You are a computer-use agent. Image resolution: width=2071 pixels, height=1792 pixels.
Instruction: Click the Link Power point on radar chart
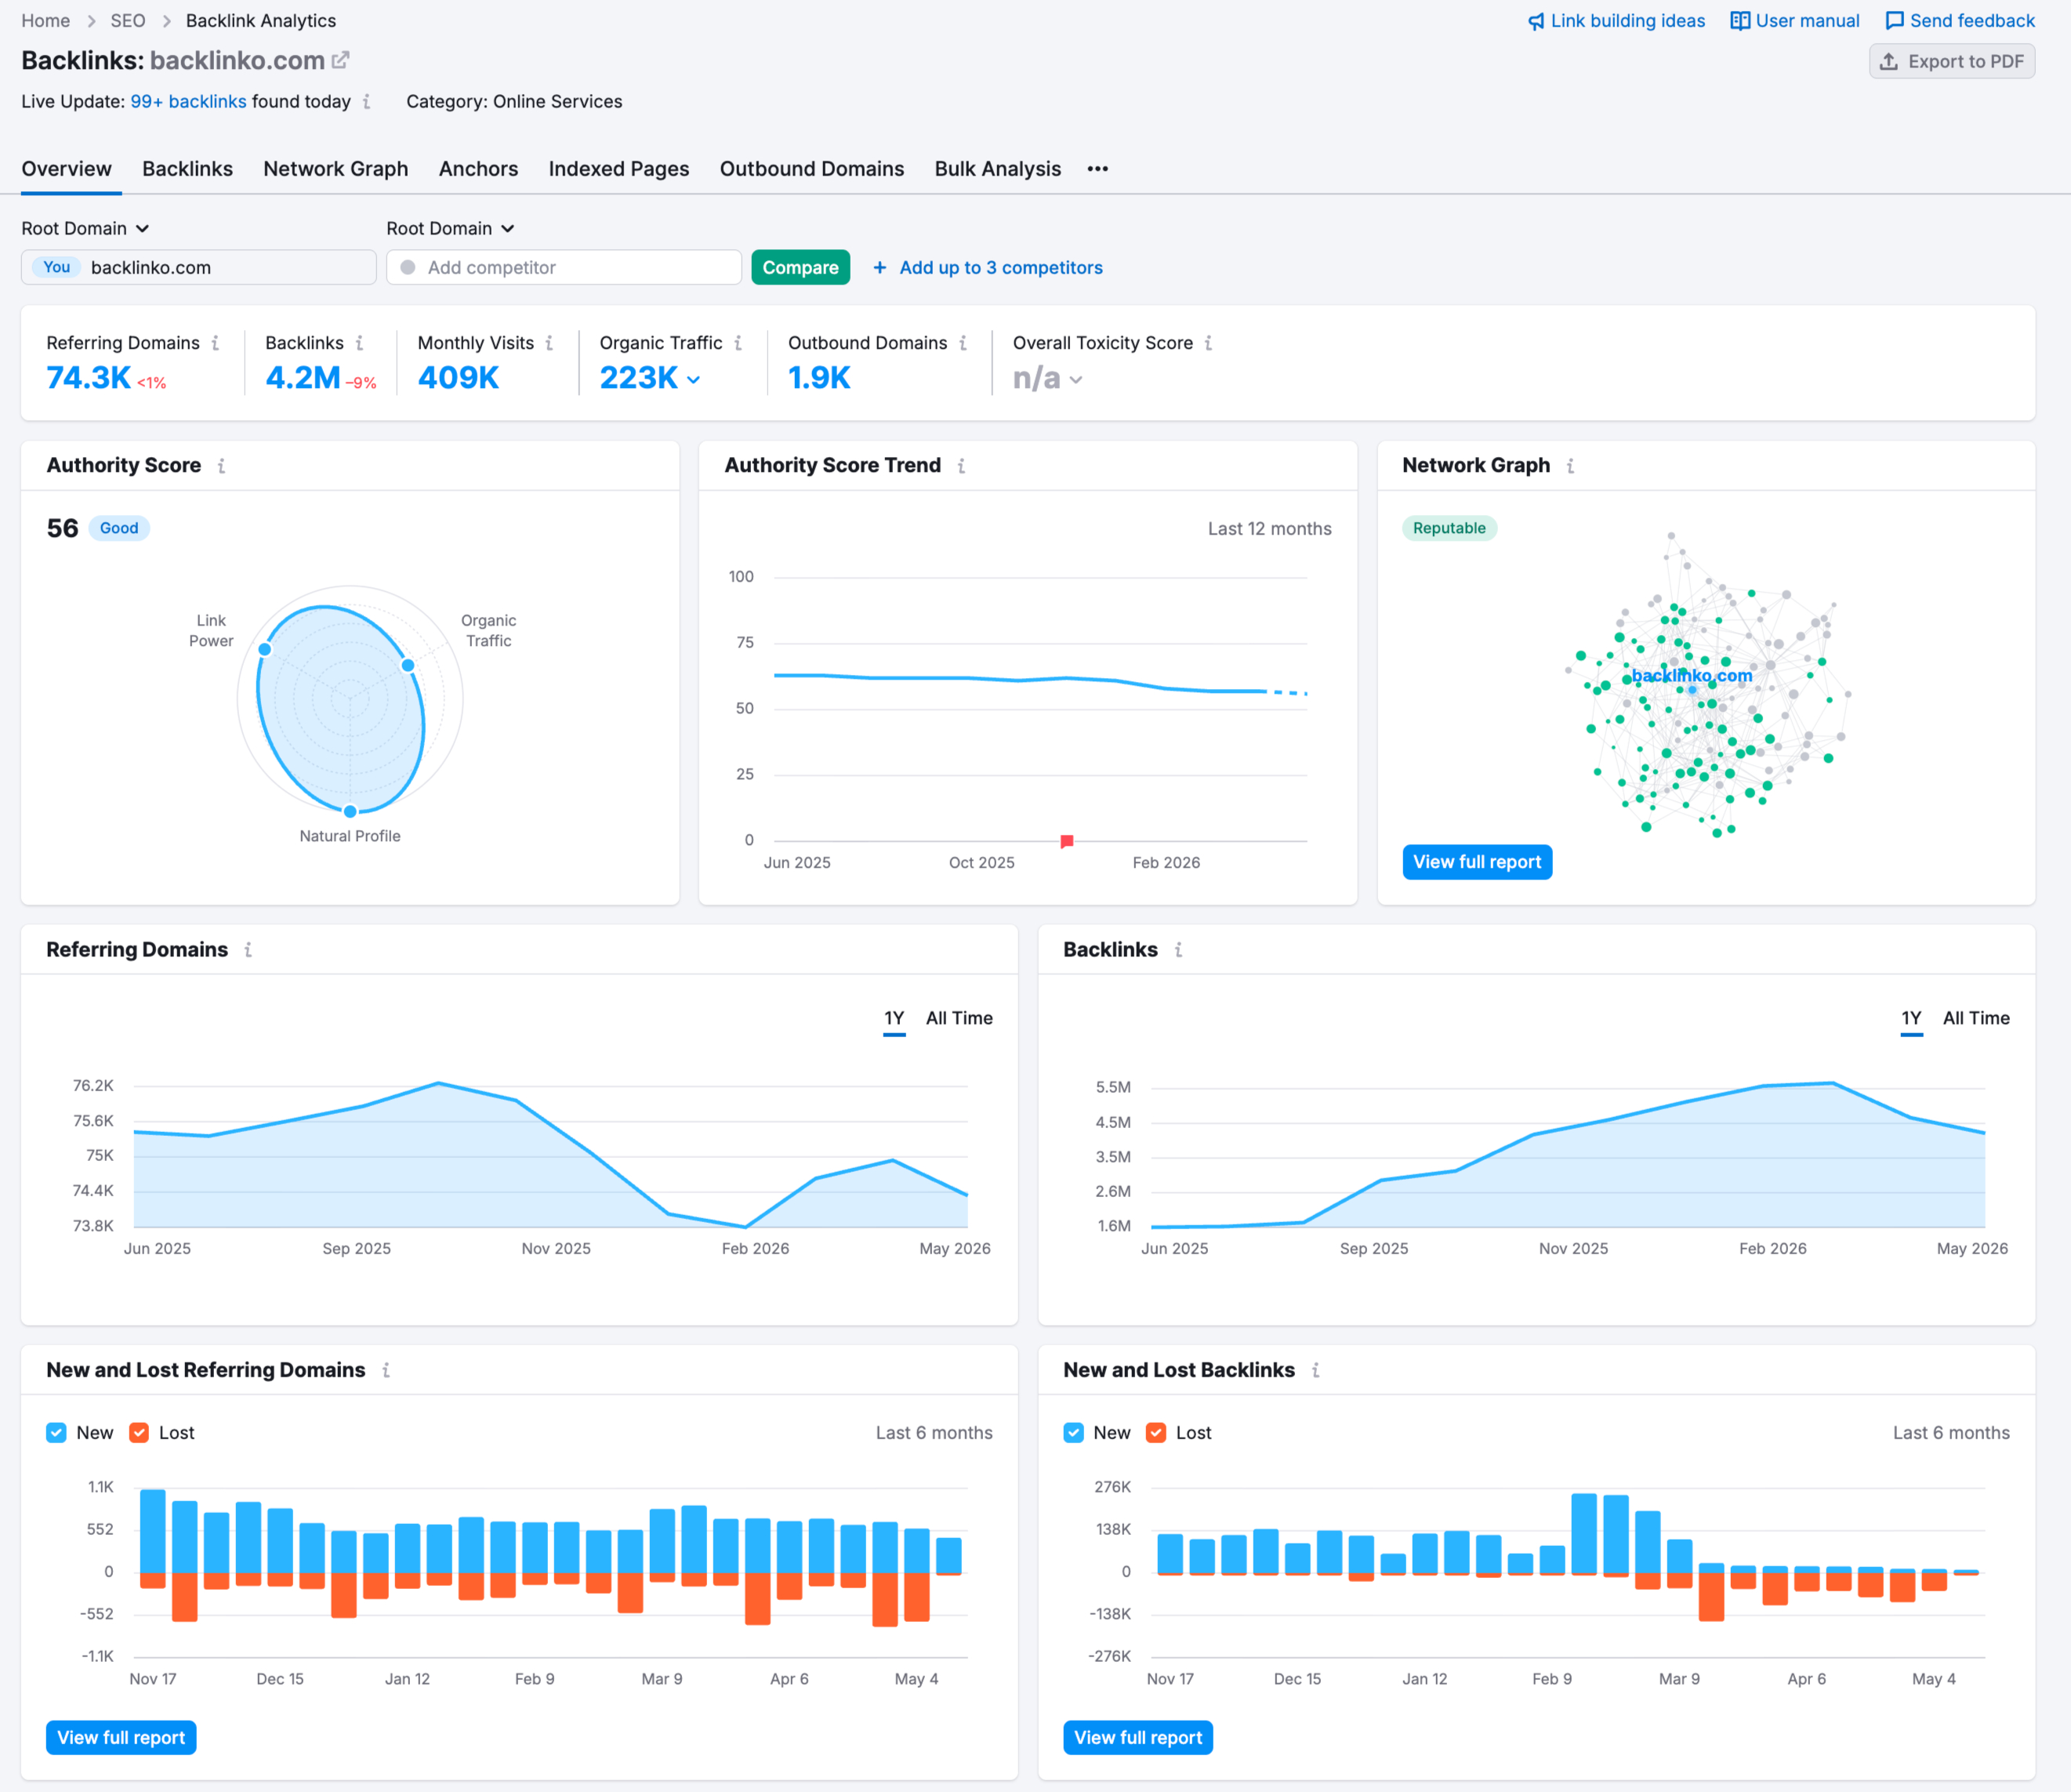pos(265,650)
